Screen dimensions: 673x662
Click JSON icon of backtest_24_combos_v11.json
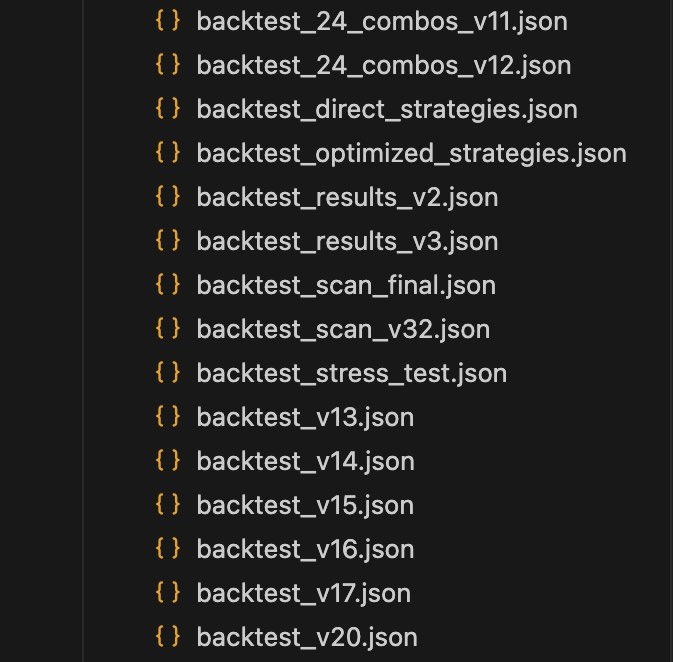(x=167, y=21)
